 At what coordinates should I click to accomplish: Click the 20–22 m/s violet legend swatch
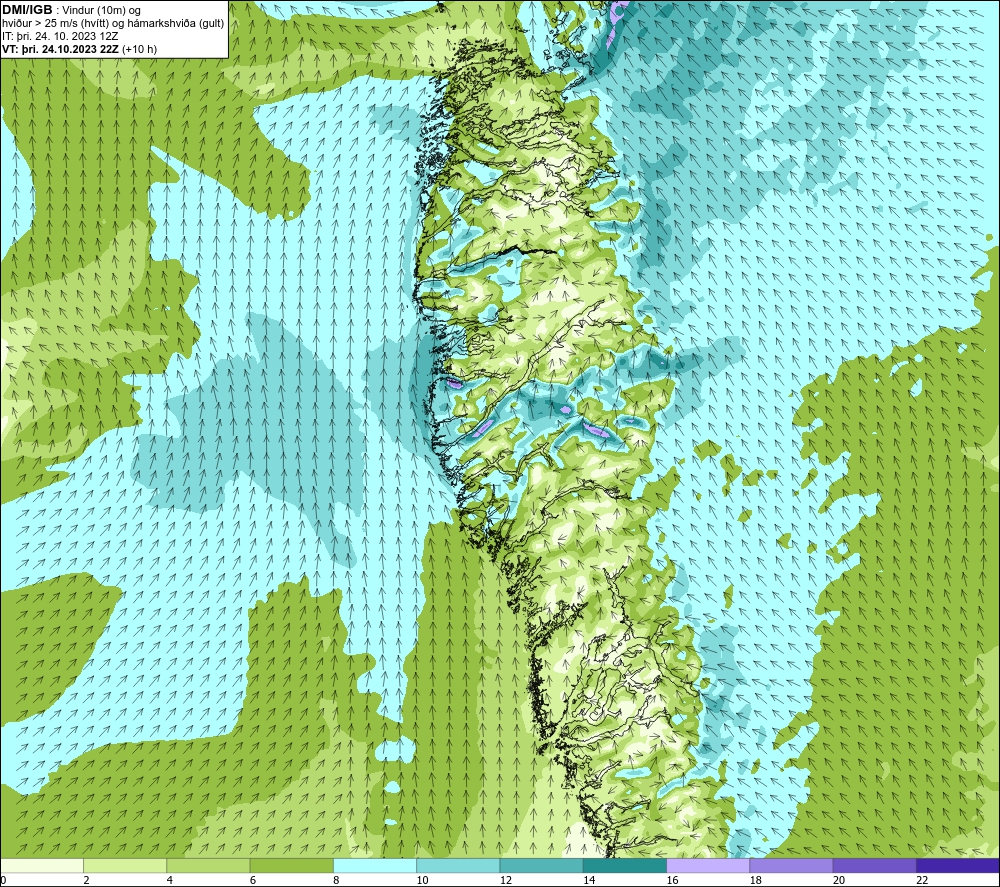[x=874, y=866]
